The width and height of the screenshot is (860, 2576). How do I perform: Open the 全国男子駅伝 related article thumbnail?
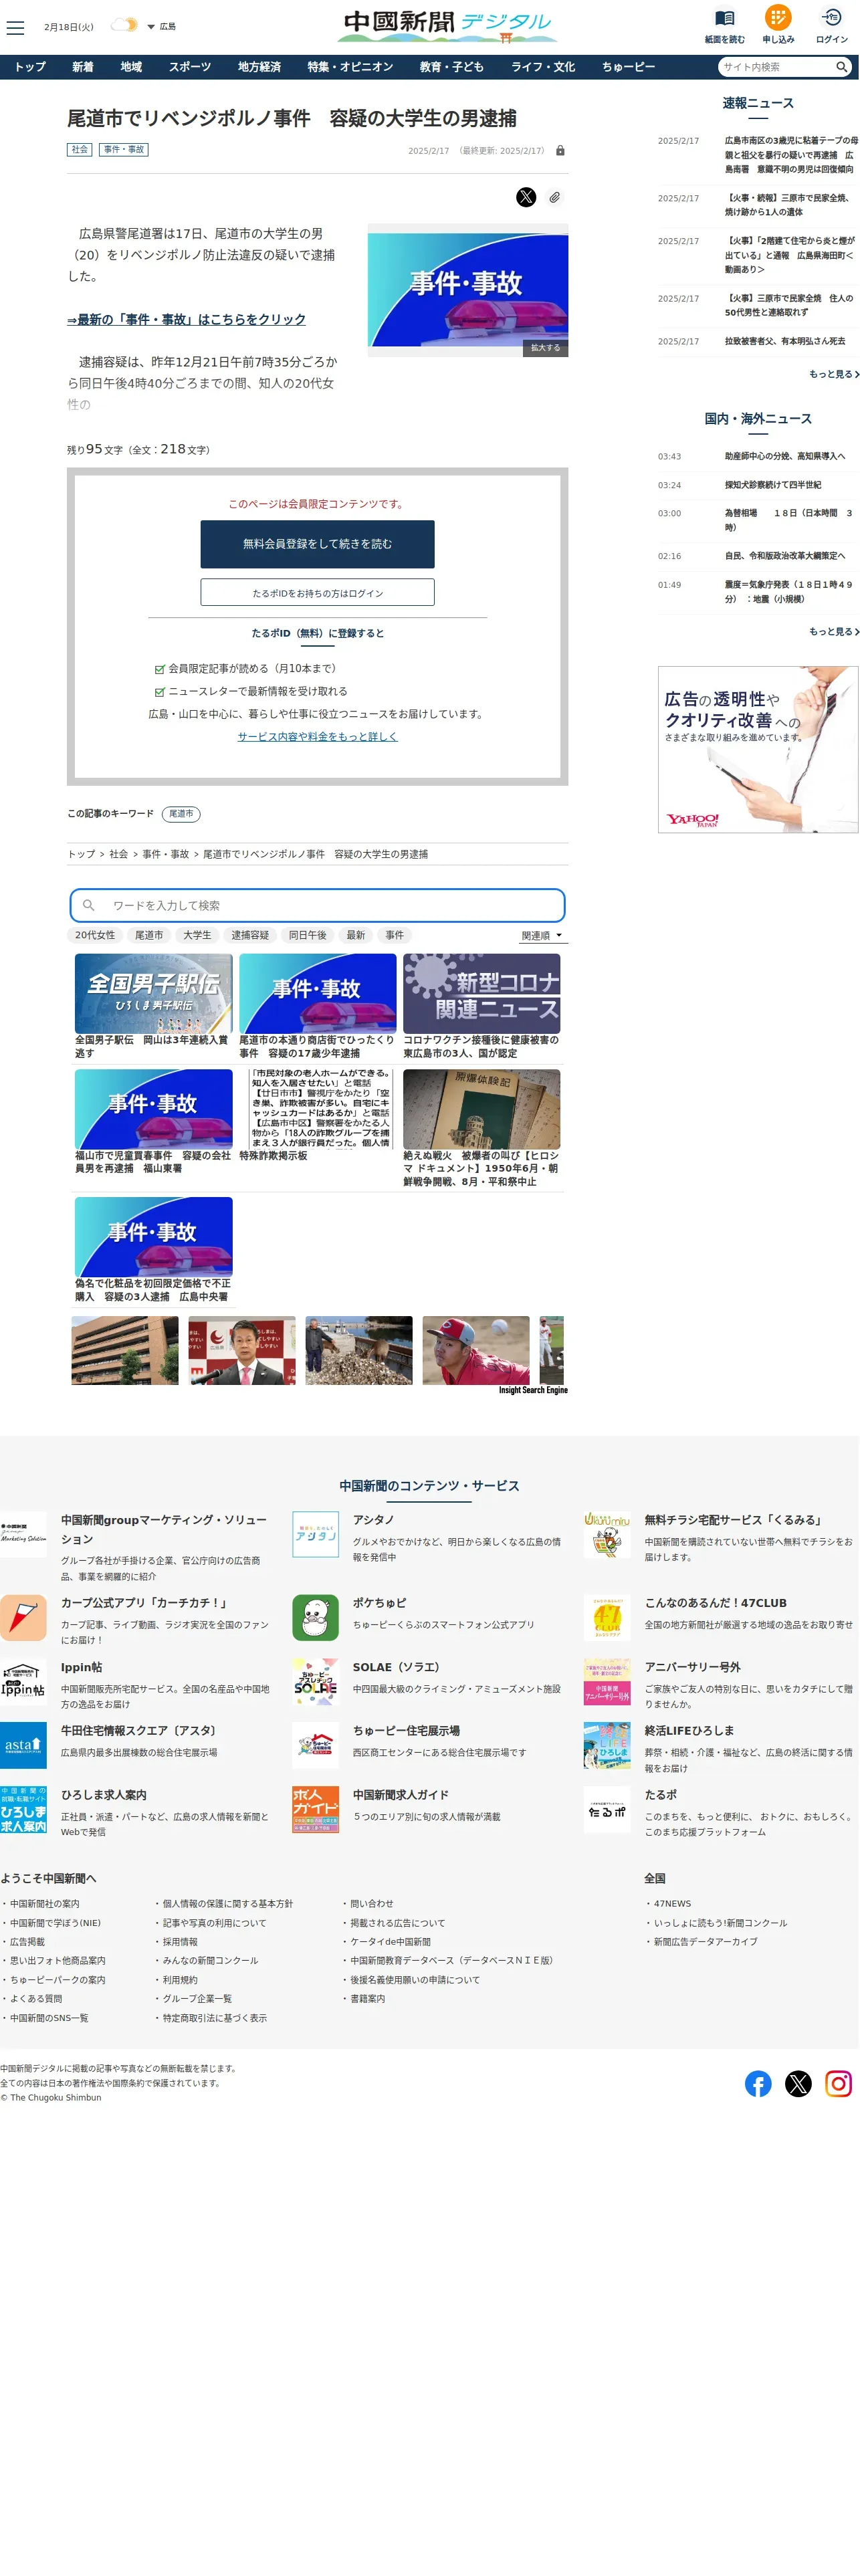coord(154,994)
